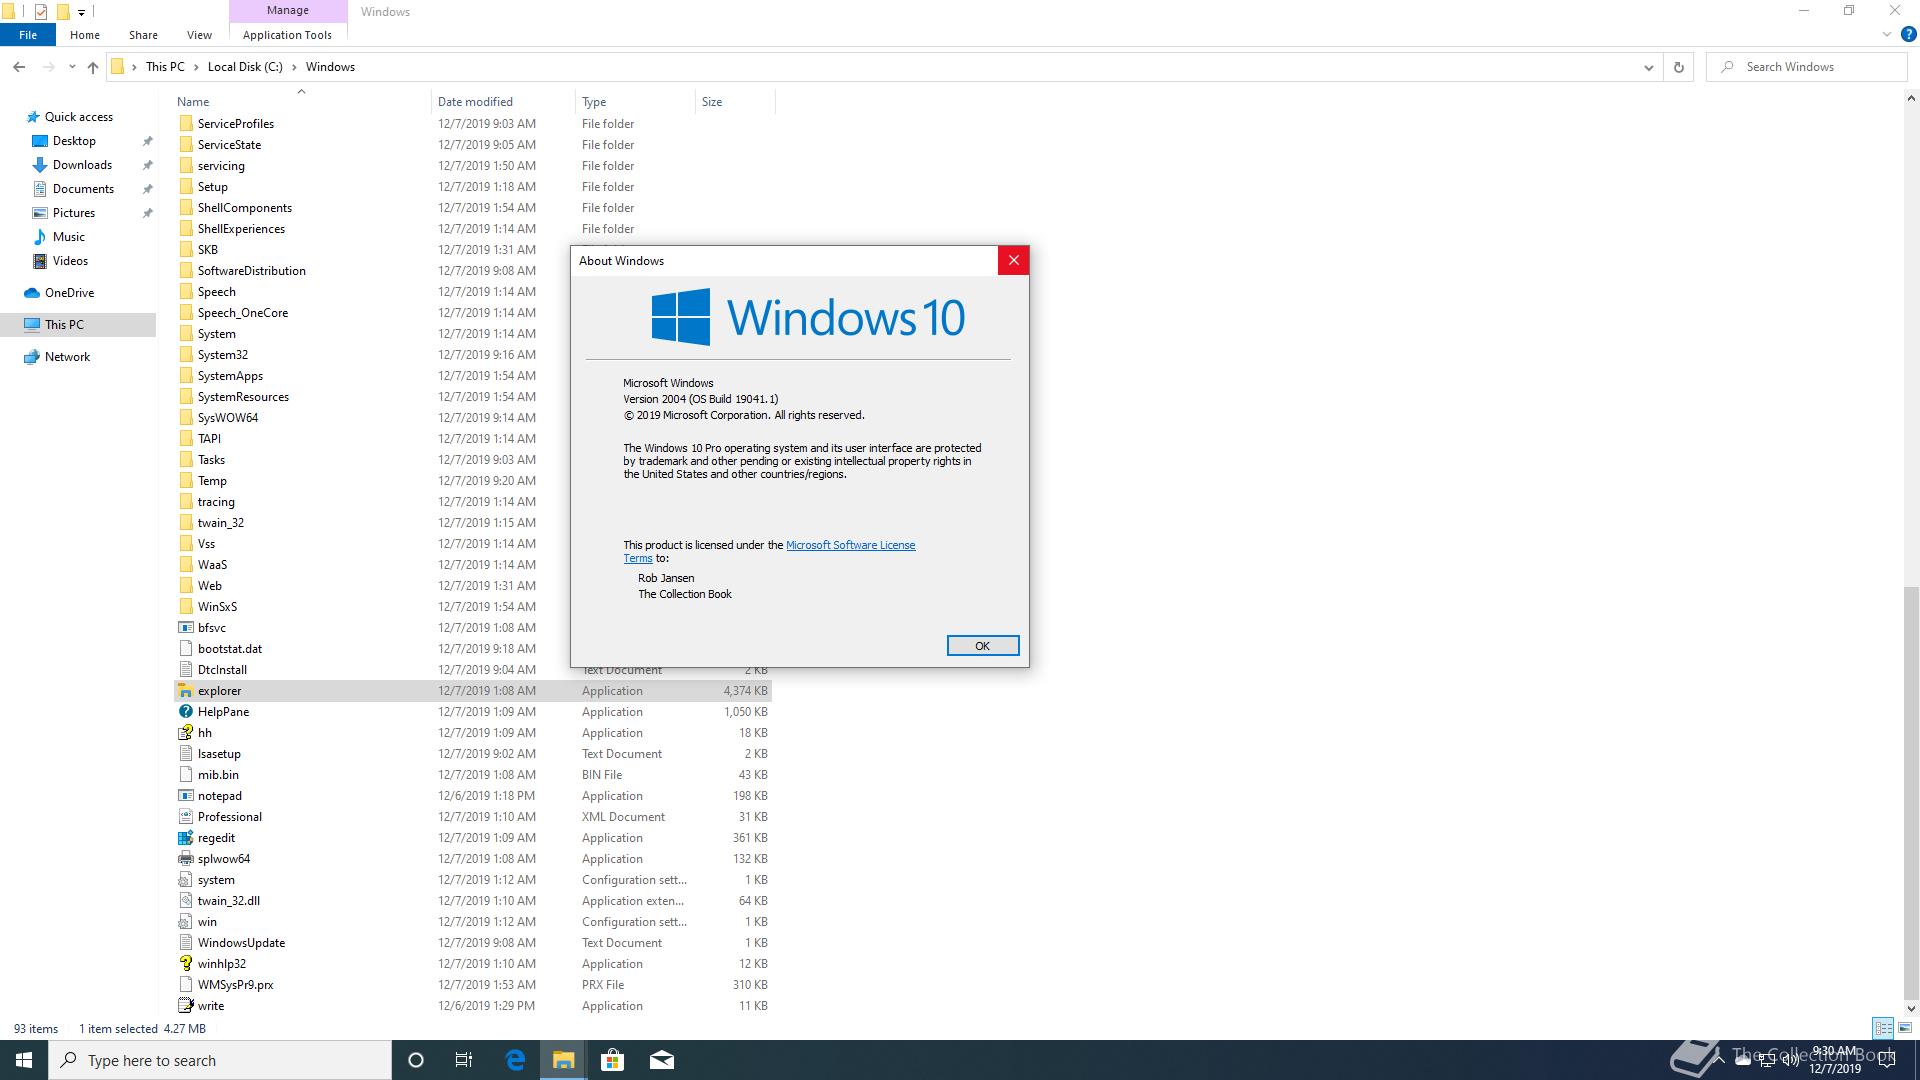1920x1080 pixels.
Task: Switch to Large icons view layout
Action: click(1905, 1028)
